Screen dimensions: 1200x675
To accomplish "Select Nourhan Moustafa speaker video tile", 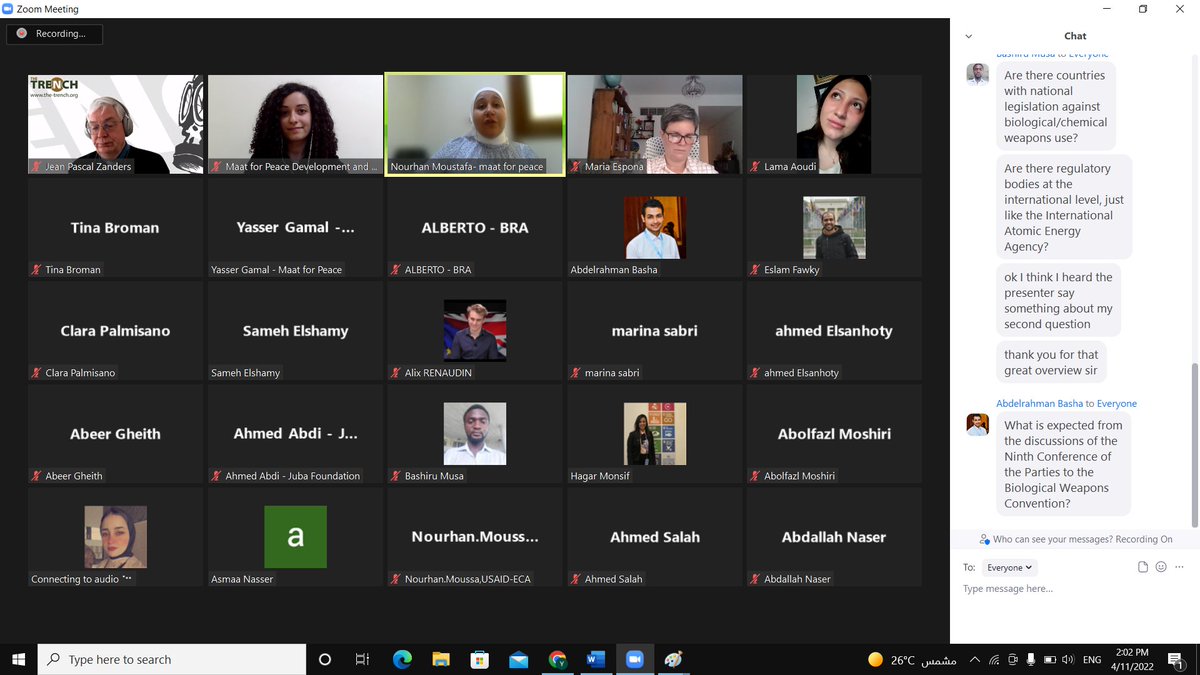I will (x=475, y=124).
